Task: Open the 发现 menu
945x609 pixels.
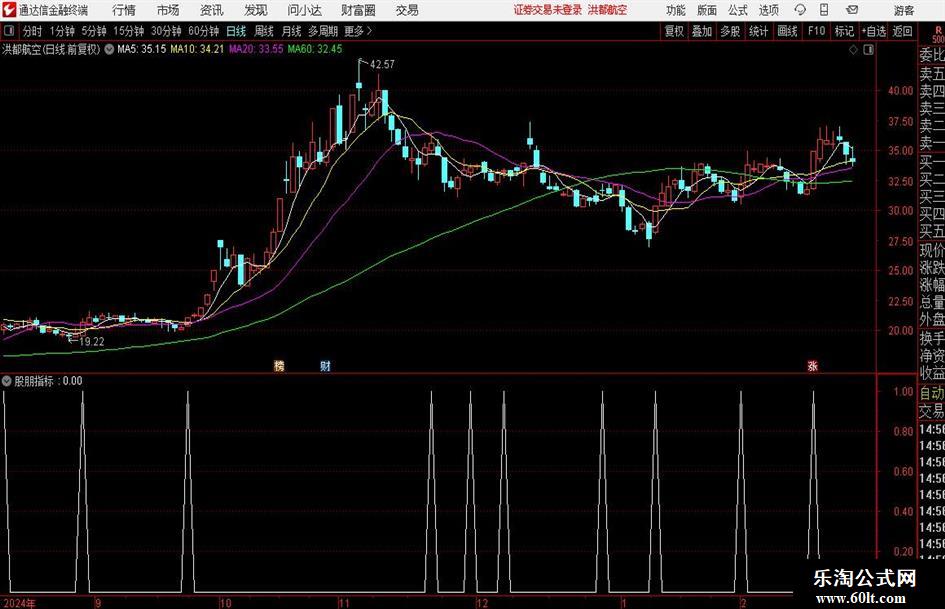Action: (x=256, y=10)
